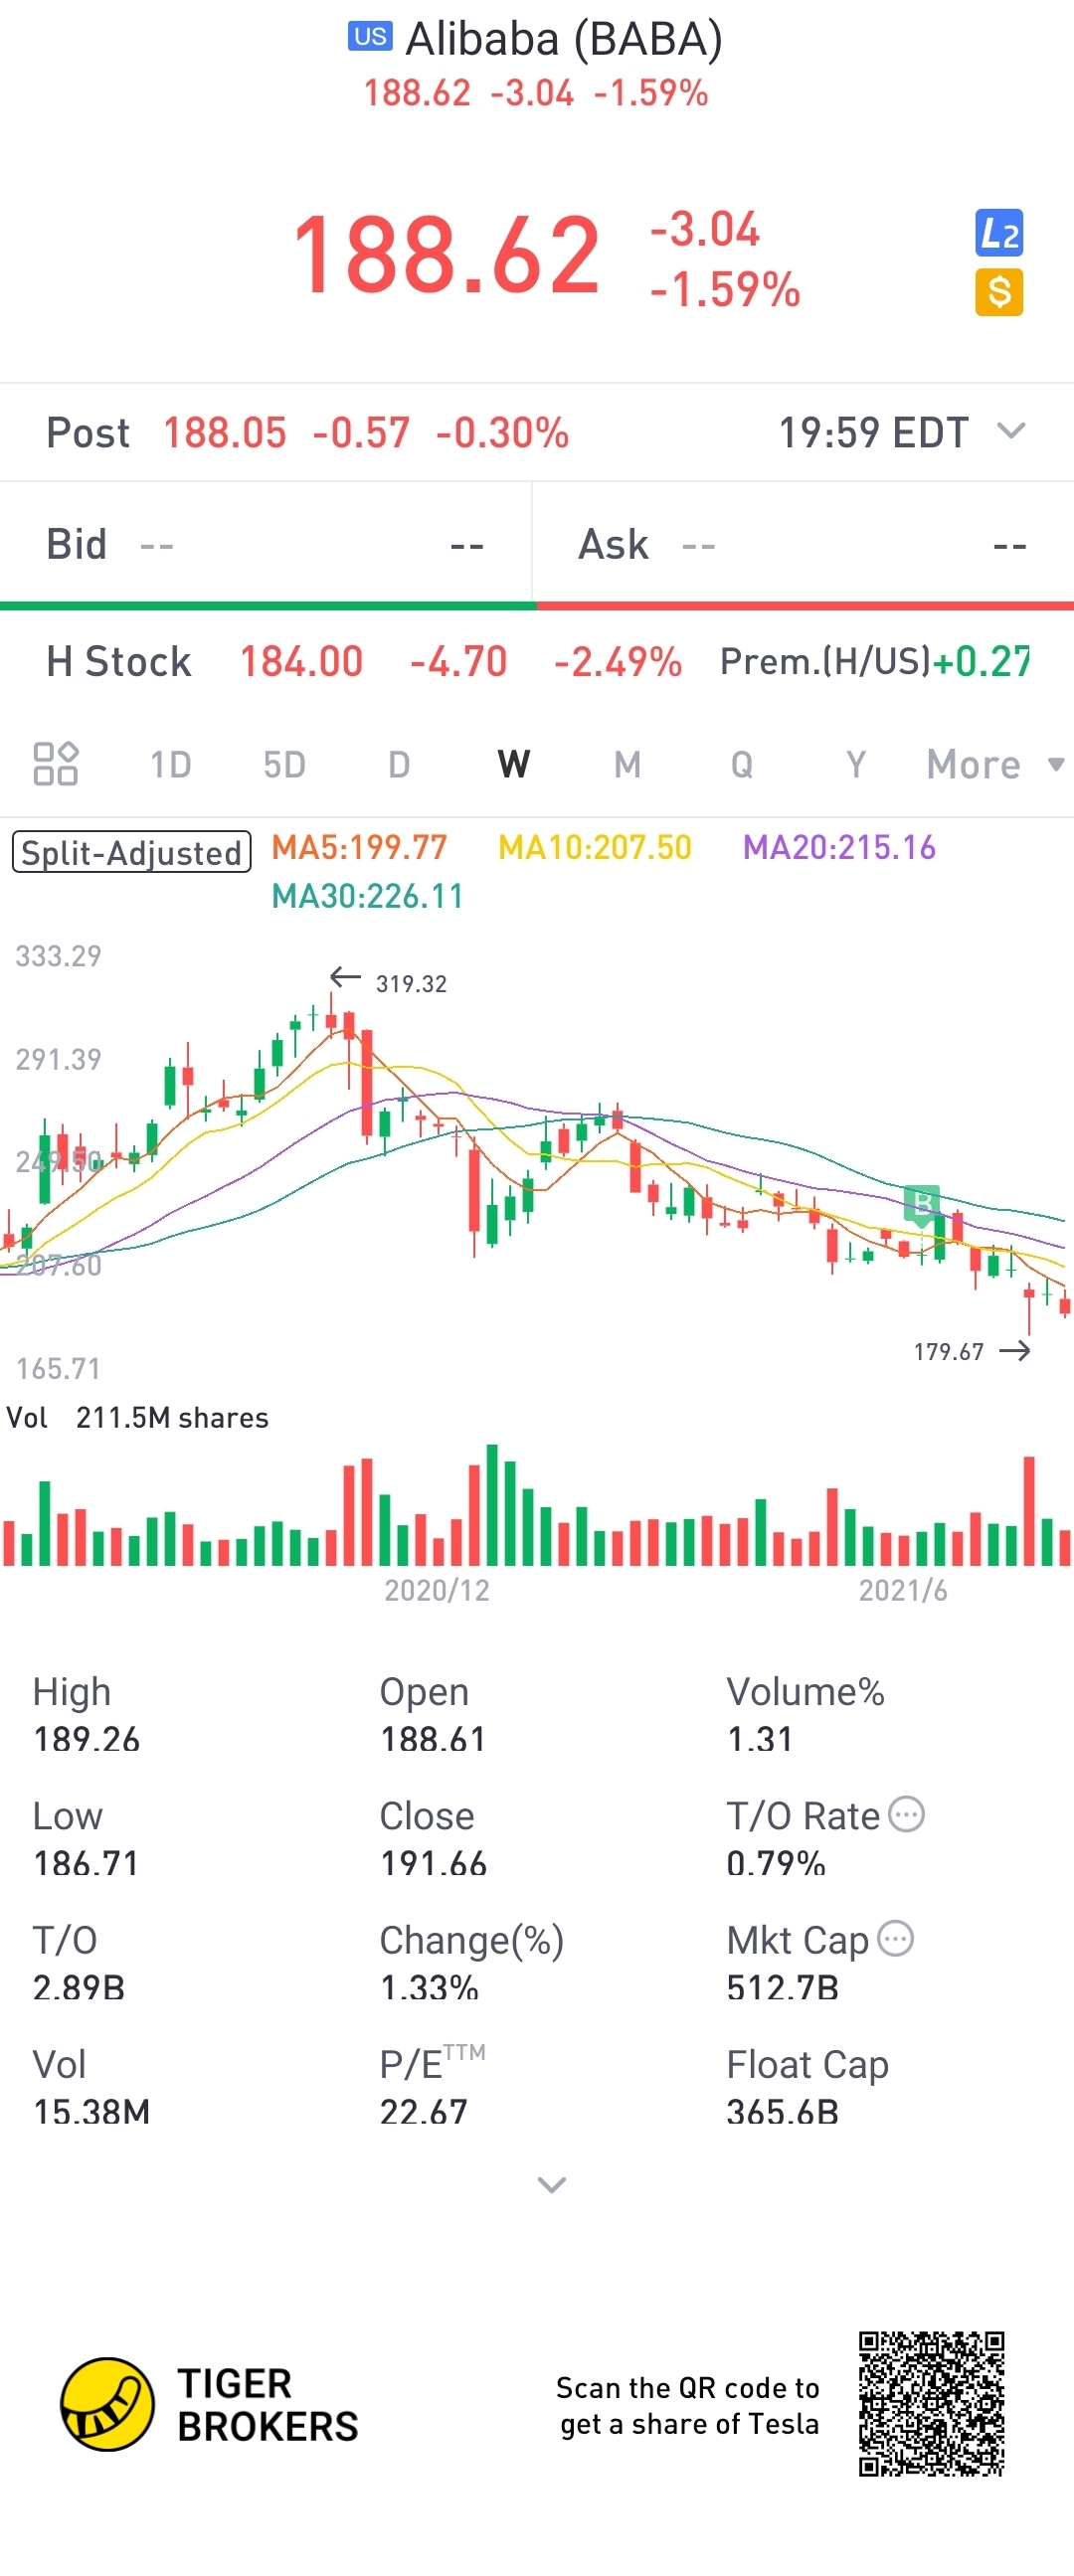This screenshot has width=1074, height=2576.
Task: Expand the post-market time dropdown chevron
Action: pyautogui.click(x=1011, y=431)
